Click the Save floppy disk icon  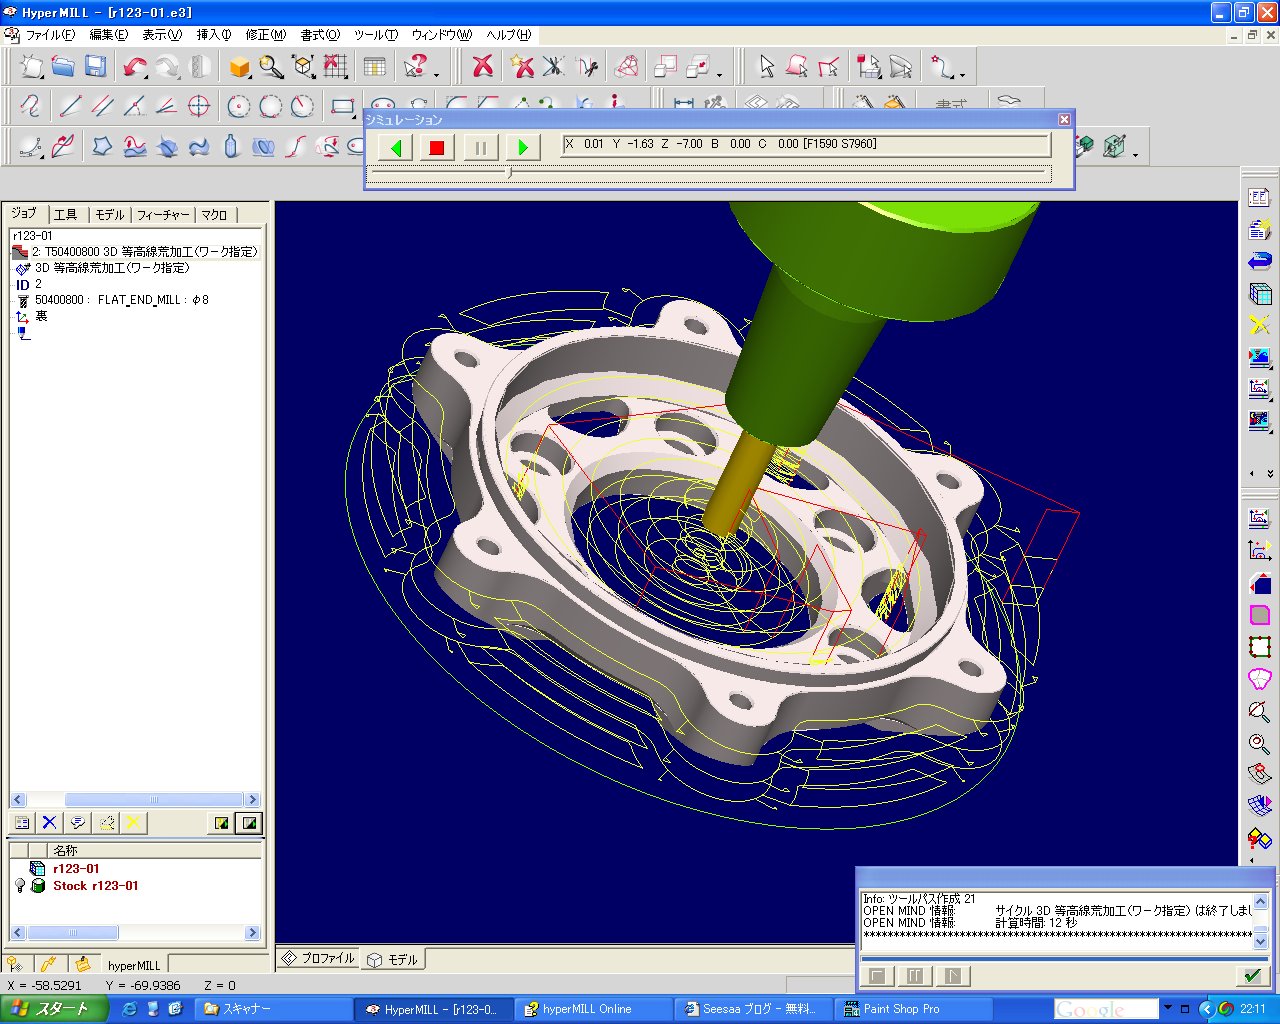(96, 67)
